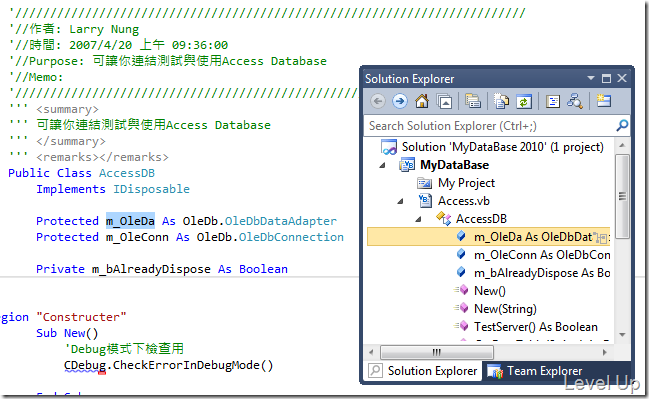Click the View Code toolbar icon
The height and width of the screenshot is (399, 649).
[553, 101]
